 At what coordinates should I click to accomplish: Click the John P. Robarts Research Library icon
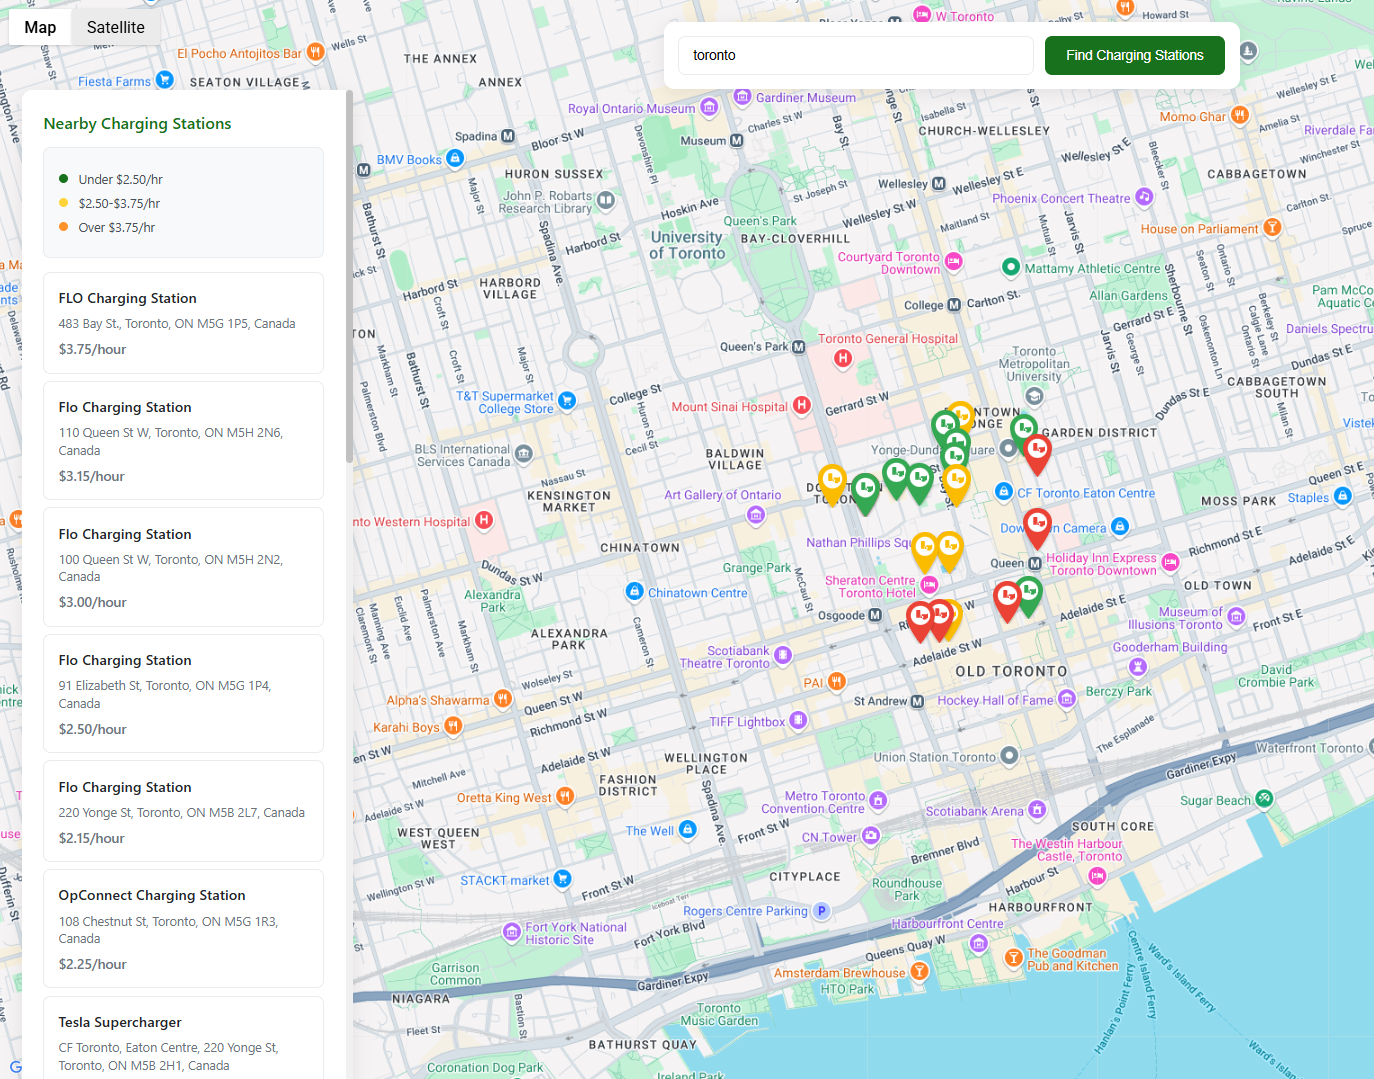606,201
